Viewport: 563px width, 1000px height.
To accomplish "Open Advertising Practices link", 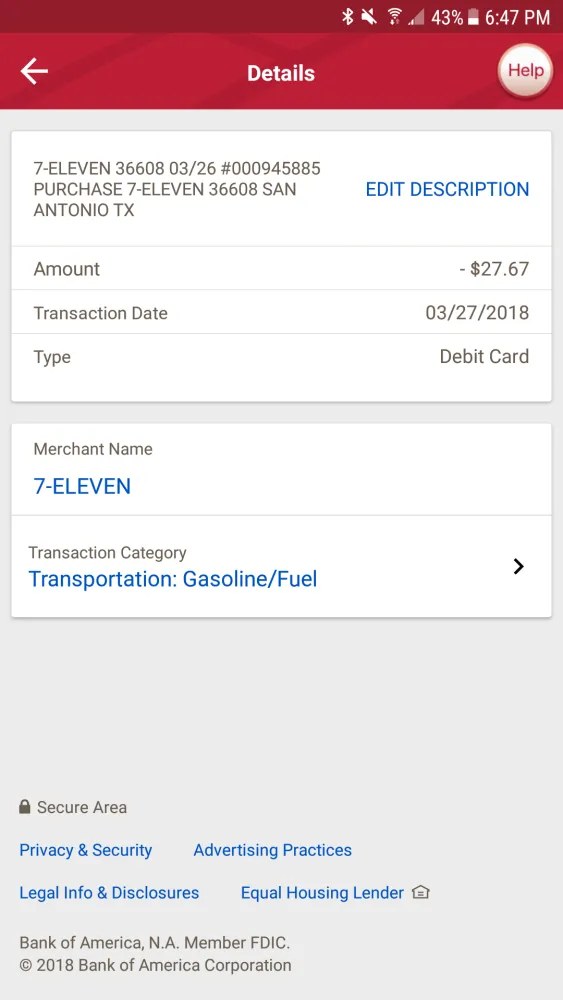I will (272, 850).
